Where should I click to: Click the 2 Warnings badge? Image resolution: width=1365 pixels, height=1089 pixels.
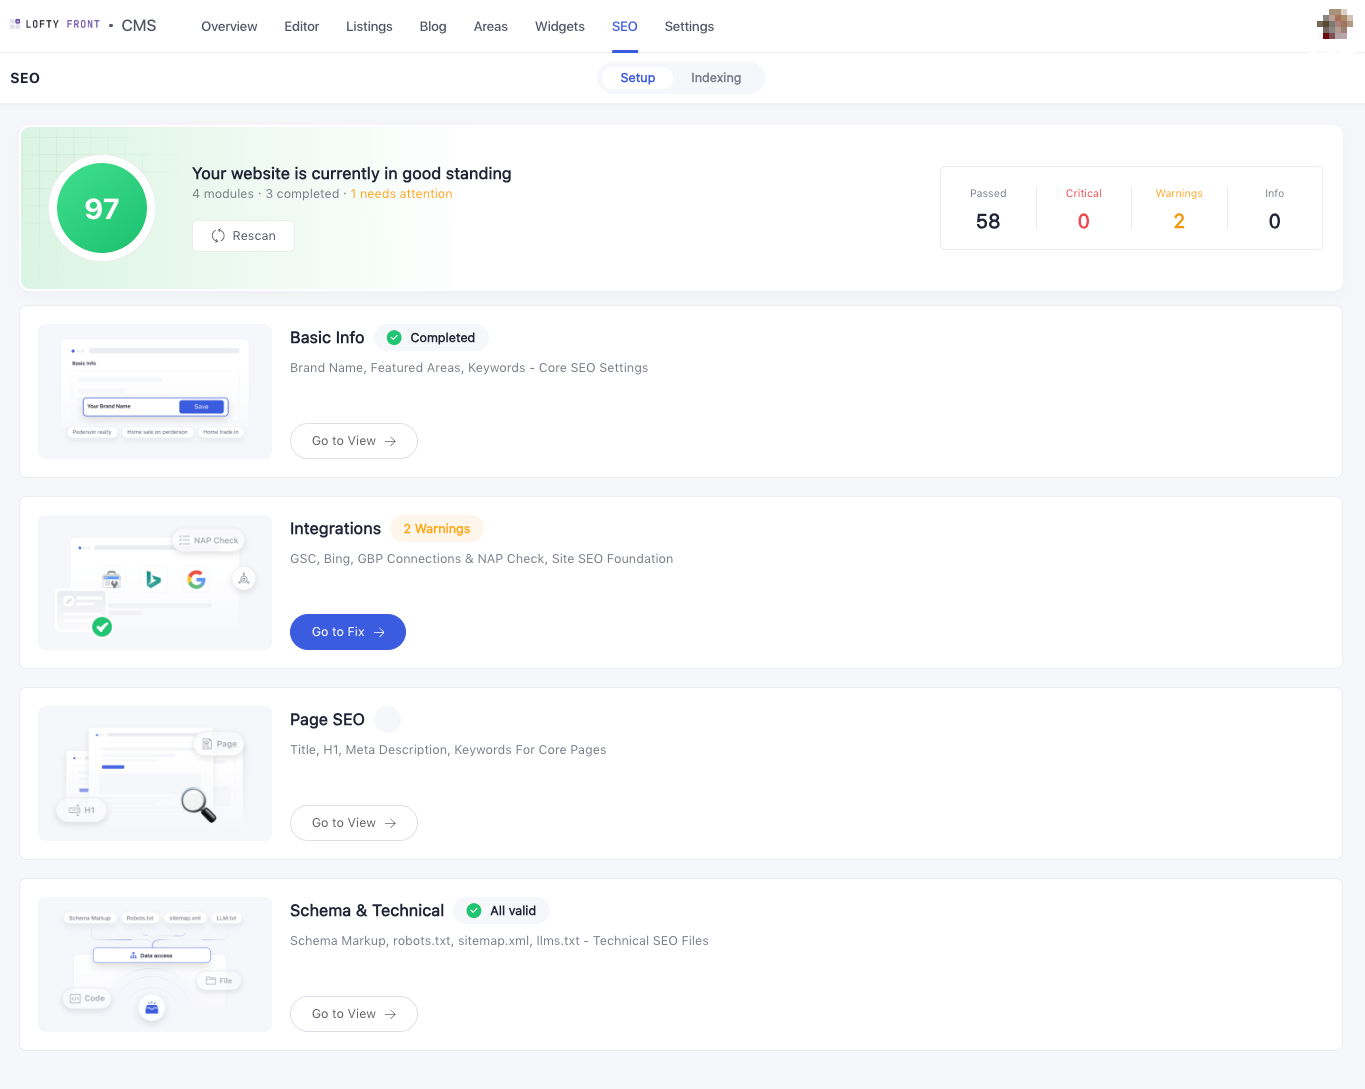437,529
